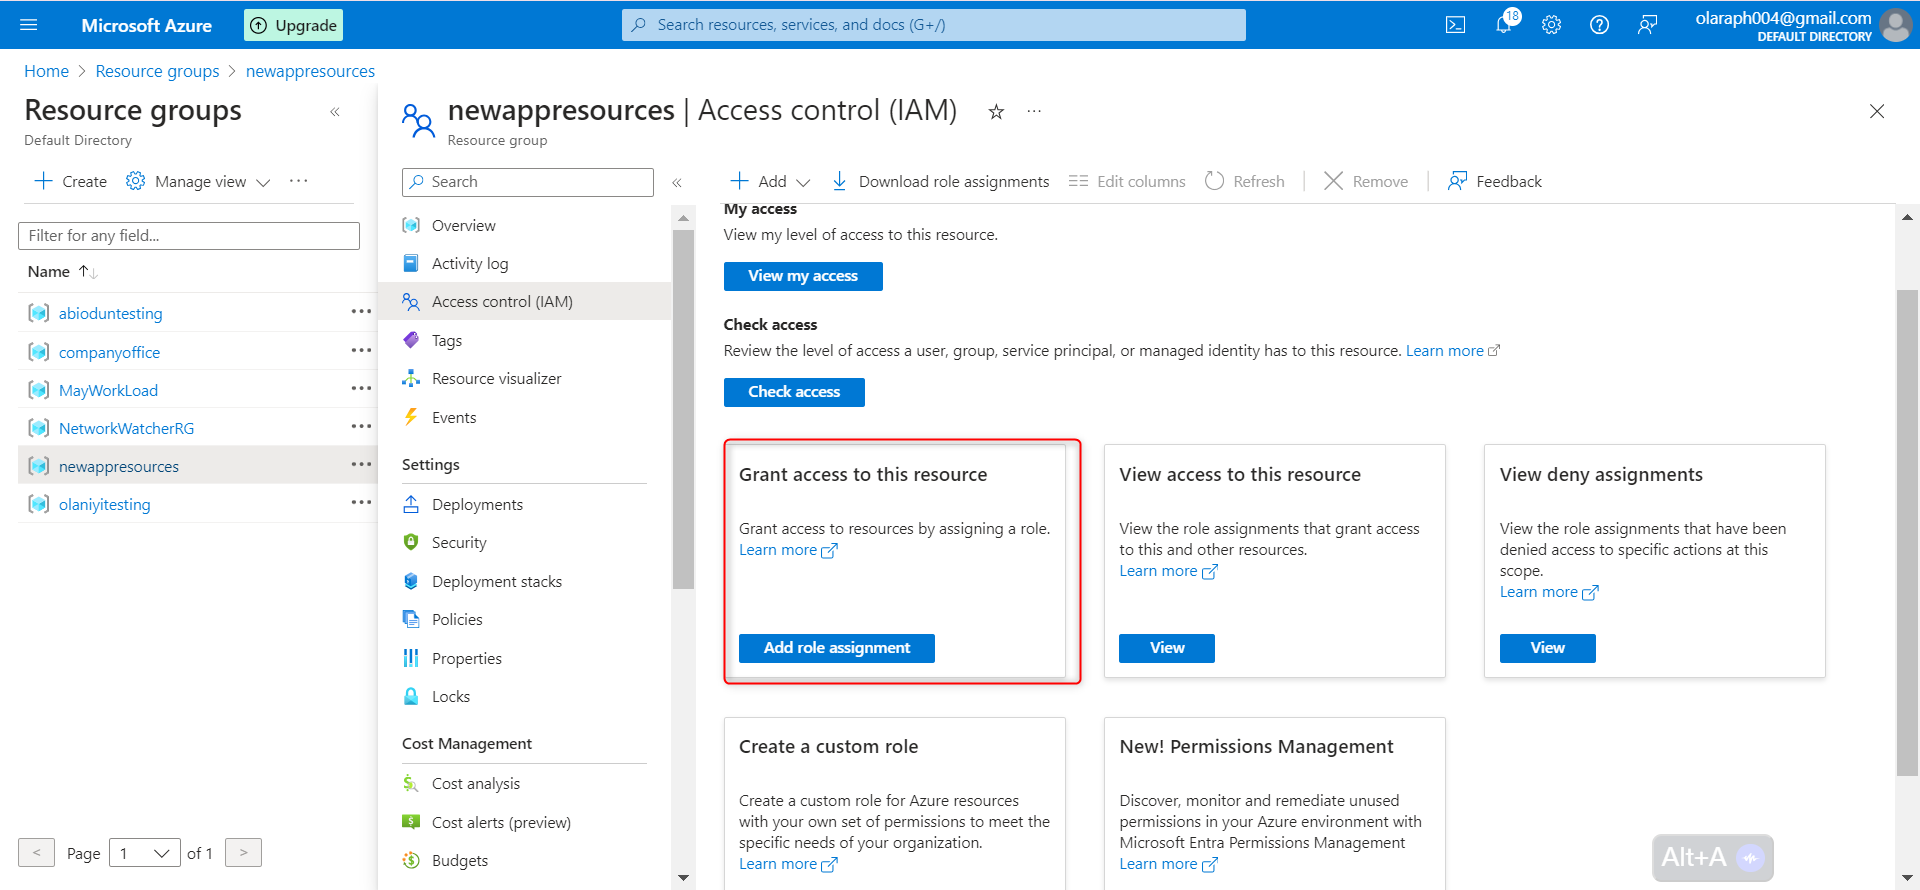1920x890 pixels.
Task: Click Feedback in the IAM toolbar
Action: [1495, 181]
